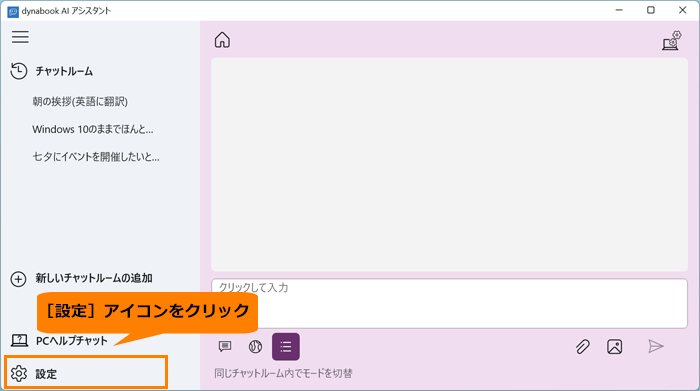Insert an image with the picture icon
Viewport: 700px width, 391px height.
(615, 346)
